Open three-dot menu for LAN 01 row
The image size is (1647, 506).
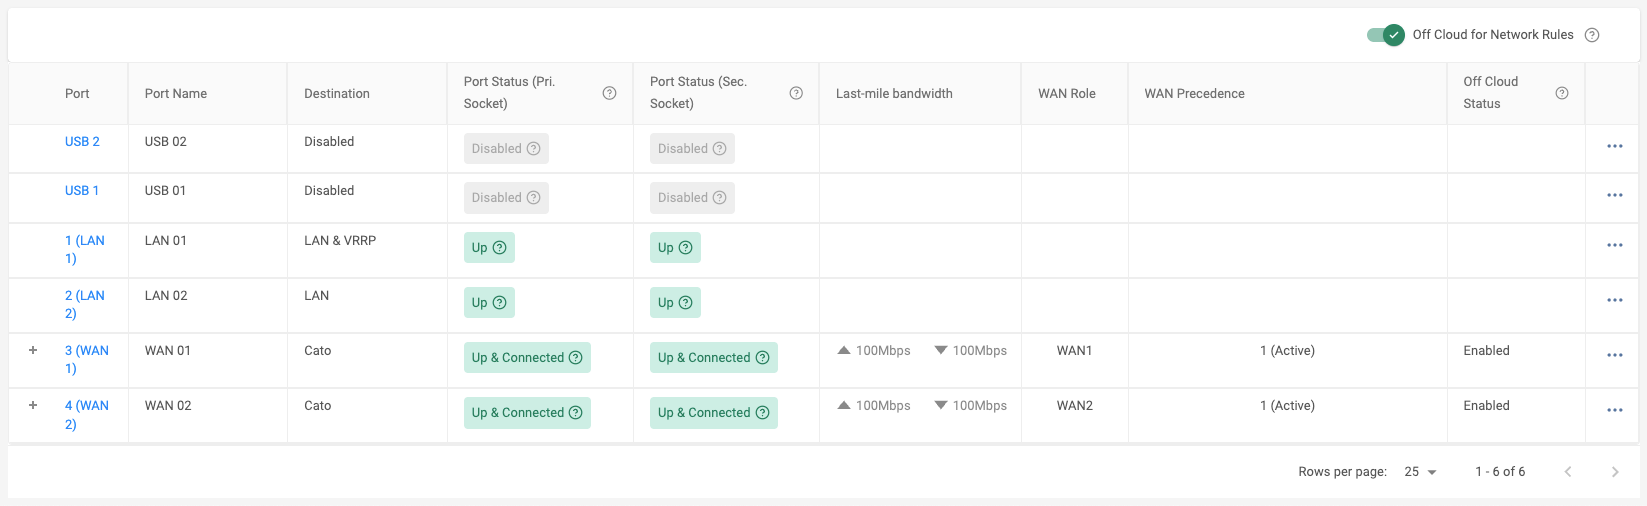coord(1614,245)
